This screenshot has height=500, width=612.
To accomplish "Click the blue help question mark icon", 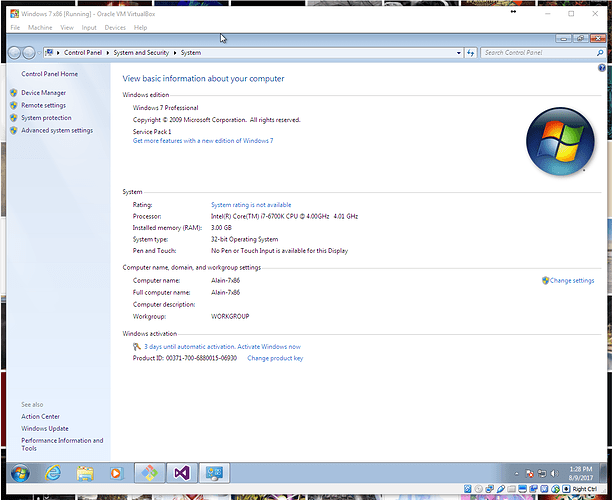I will coord(601,68).
